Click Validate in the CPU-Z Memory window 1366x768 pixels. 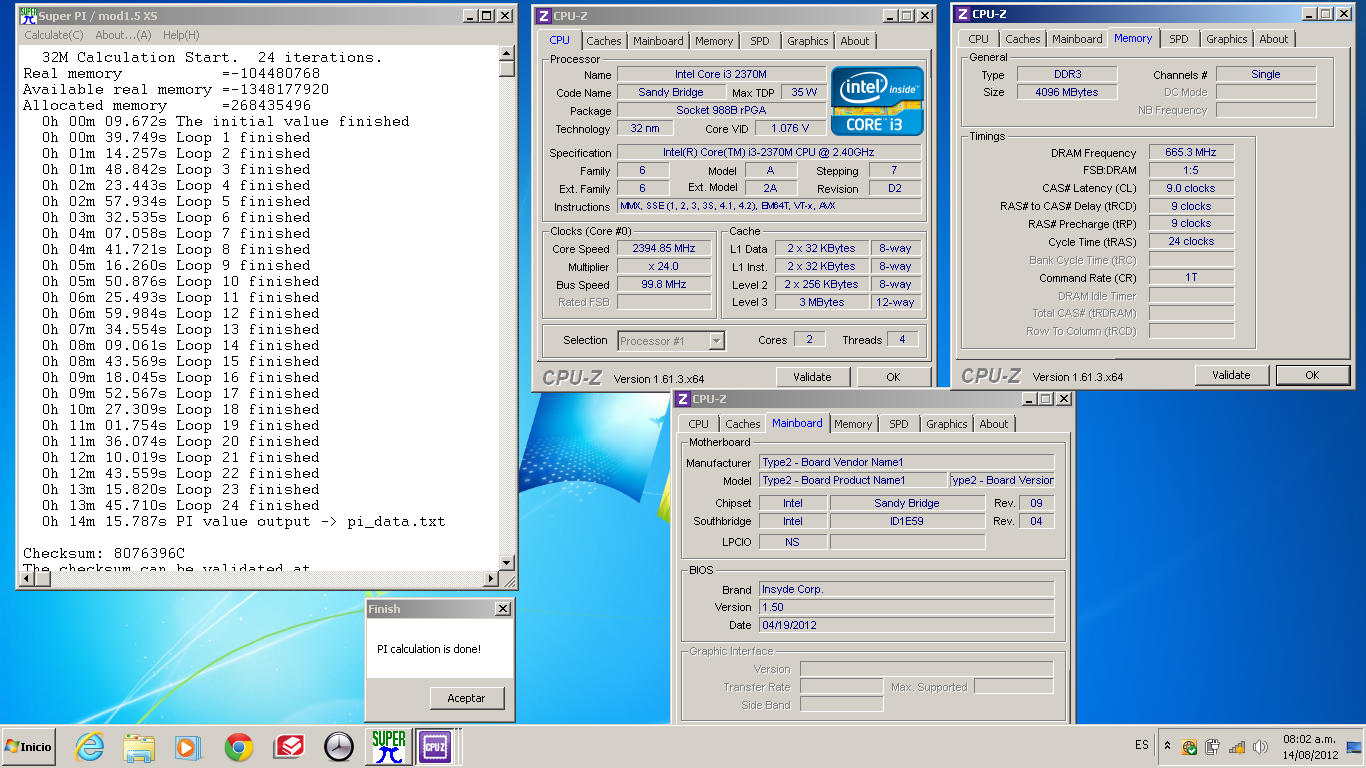pos(1231,375)
